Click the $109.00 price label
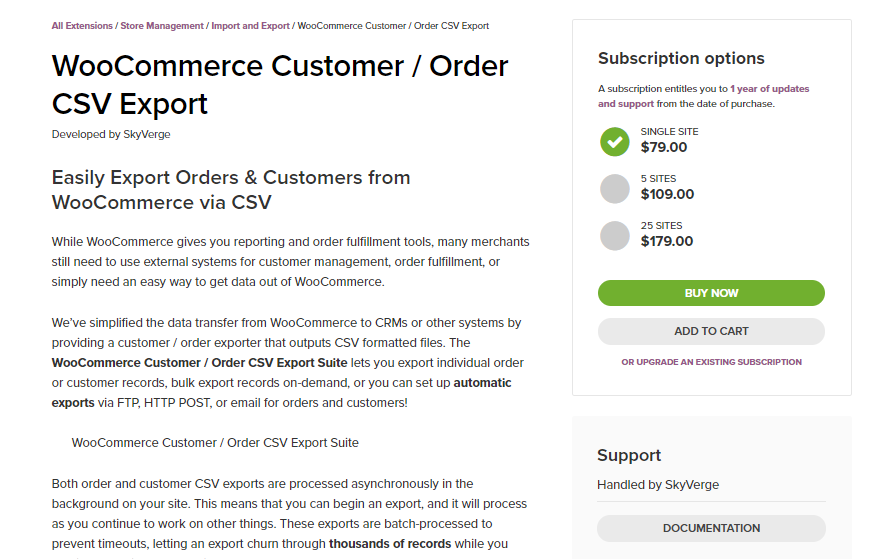 pyautogui.click(x=667, y=194)
